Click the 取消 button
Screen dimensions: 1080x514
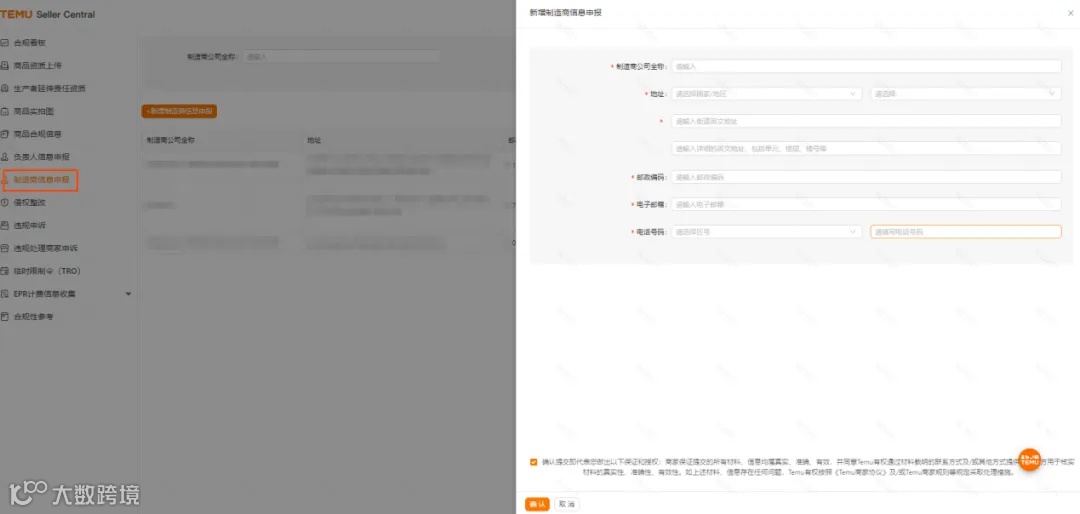tap(567, 504)
